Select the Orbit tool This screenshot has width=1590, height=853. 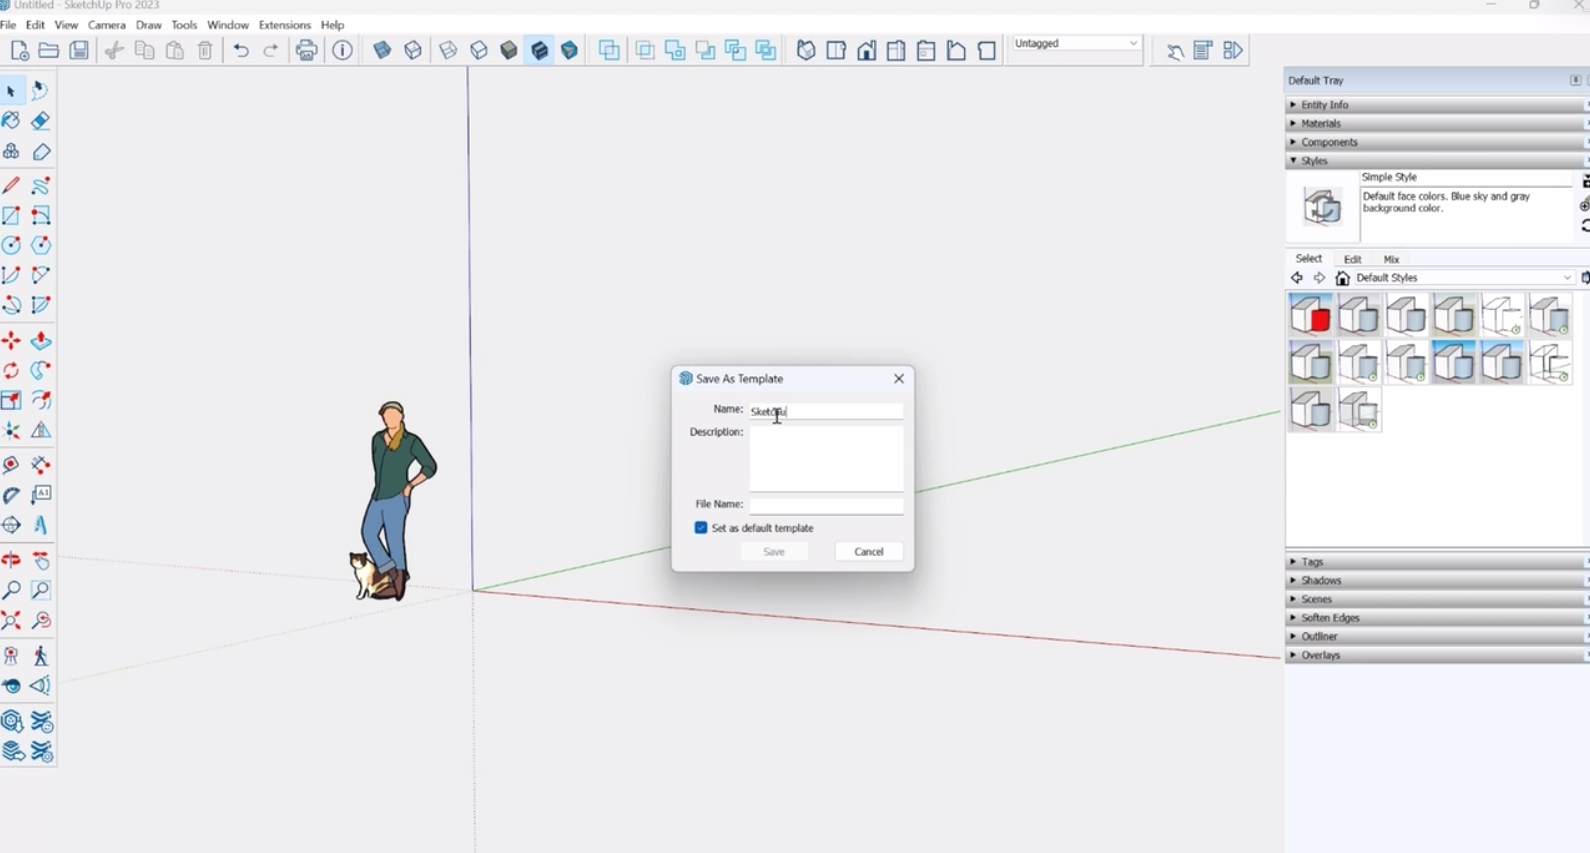pyautogui.click(x=11, y=560)
